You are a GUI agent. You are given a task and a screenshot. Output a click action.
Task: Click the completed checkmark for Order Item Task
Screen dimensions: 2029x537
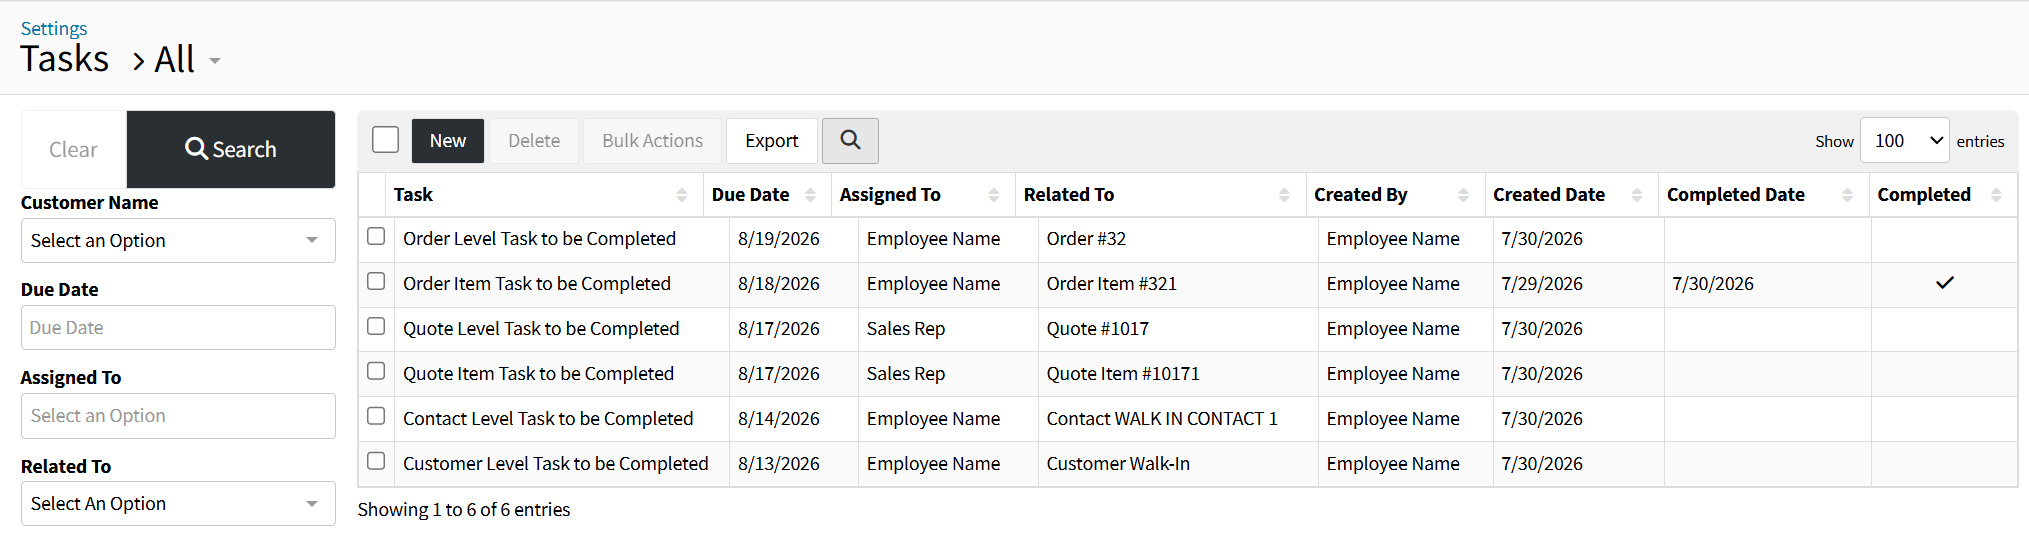(x=1944, y=283)
